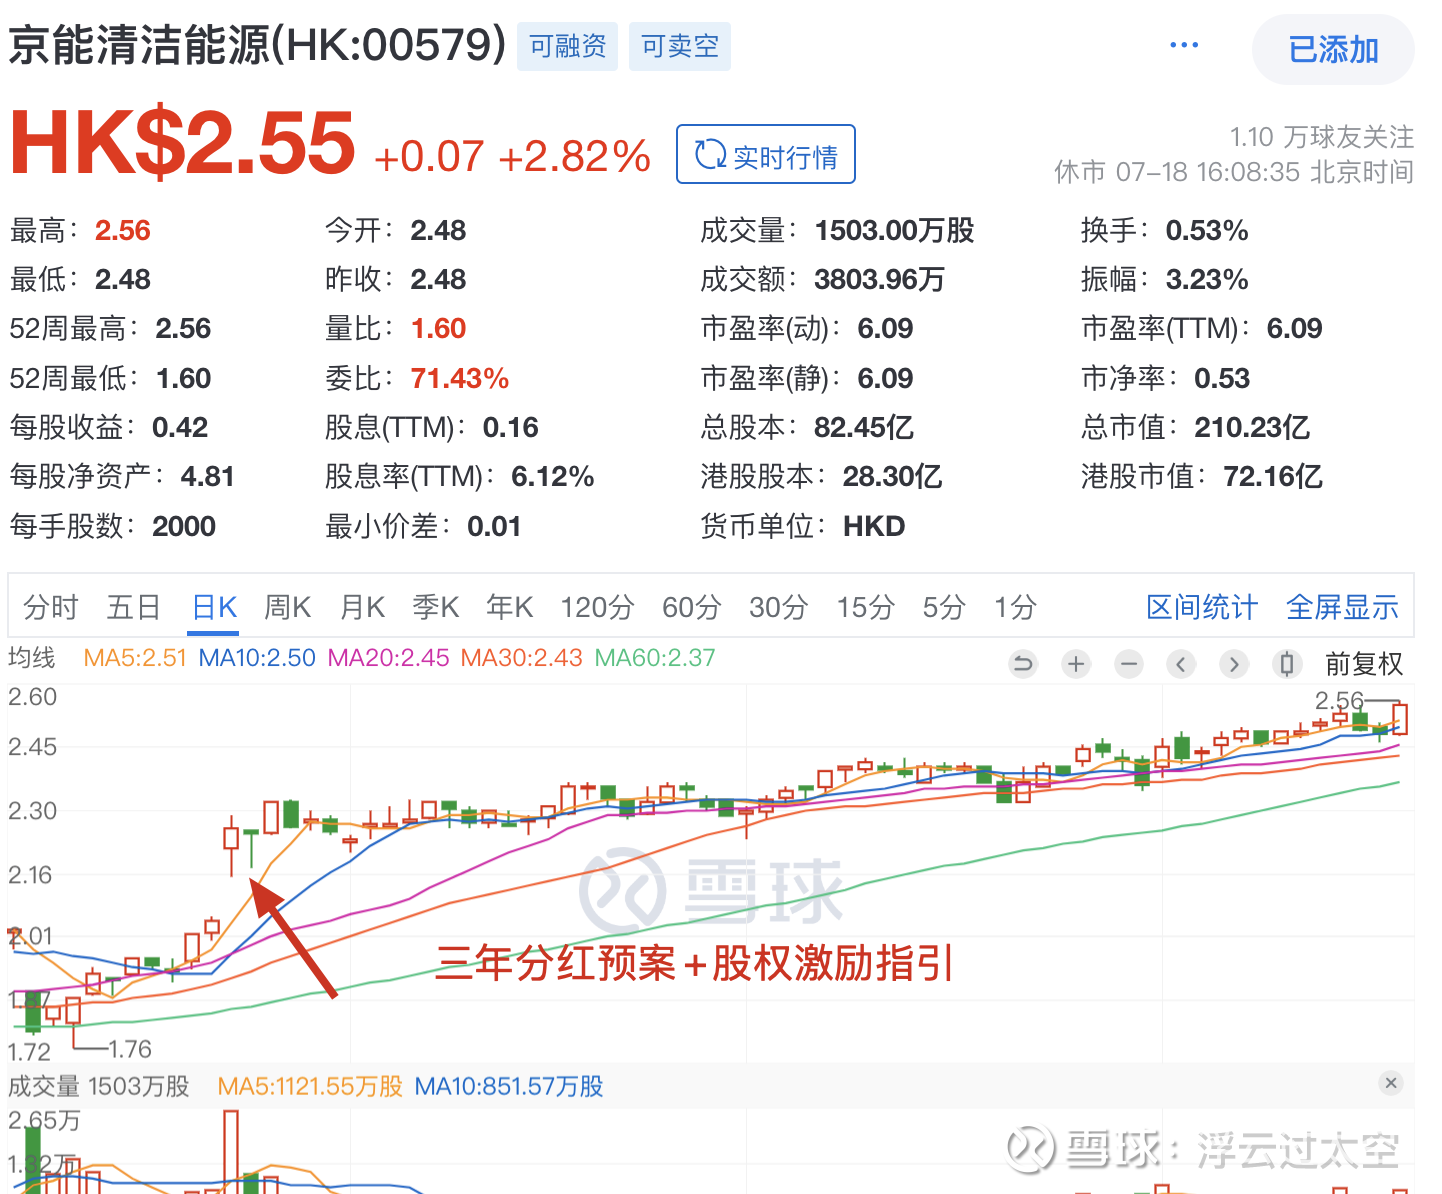Open the 区间统计 range statistics link
This screenshot has width=1442, height=1194.
1202,607
